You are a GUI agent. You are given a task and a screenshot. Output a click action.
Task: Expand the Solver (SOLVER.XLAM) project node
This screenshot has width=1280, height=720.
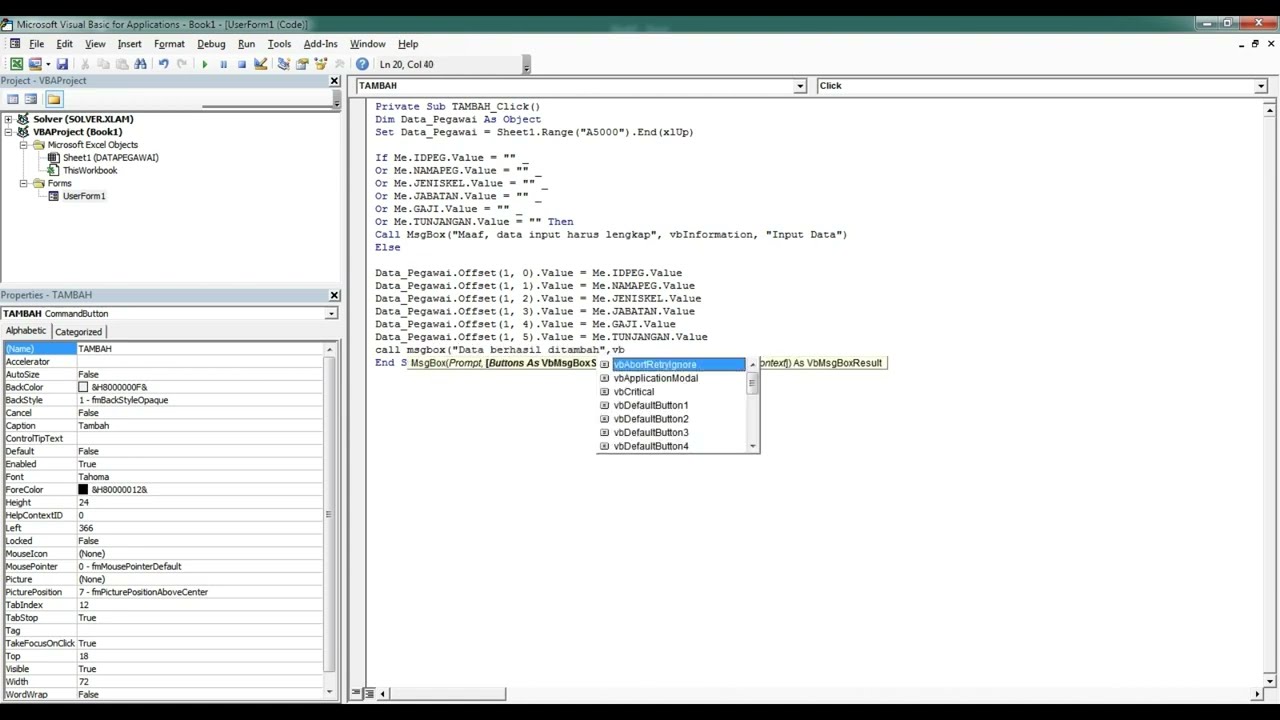8,119
